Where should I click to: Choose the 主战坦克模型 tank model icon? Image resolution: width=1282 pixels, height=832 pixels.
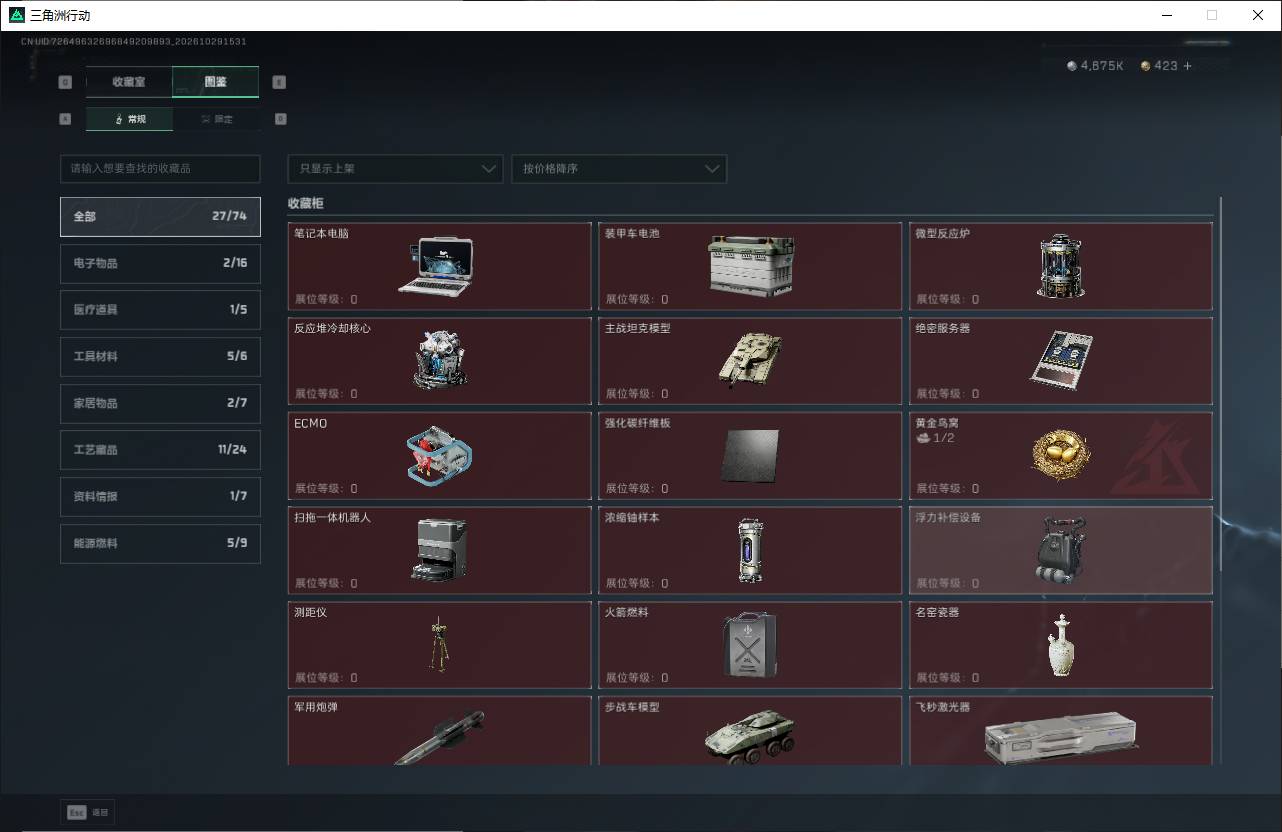coord(749,359)
